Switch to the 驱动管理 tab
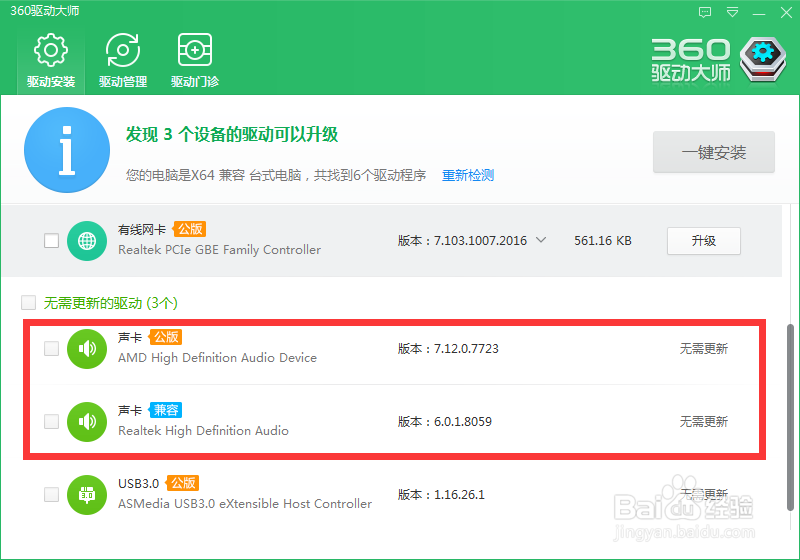This screenshot has height=560, width=800. 123,61
